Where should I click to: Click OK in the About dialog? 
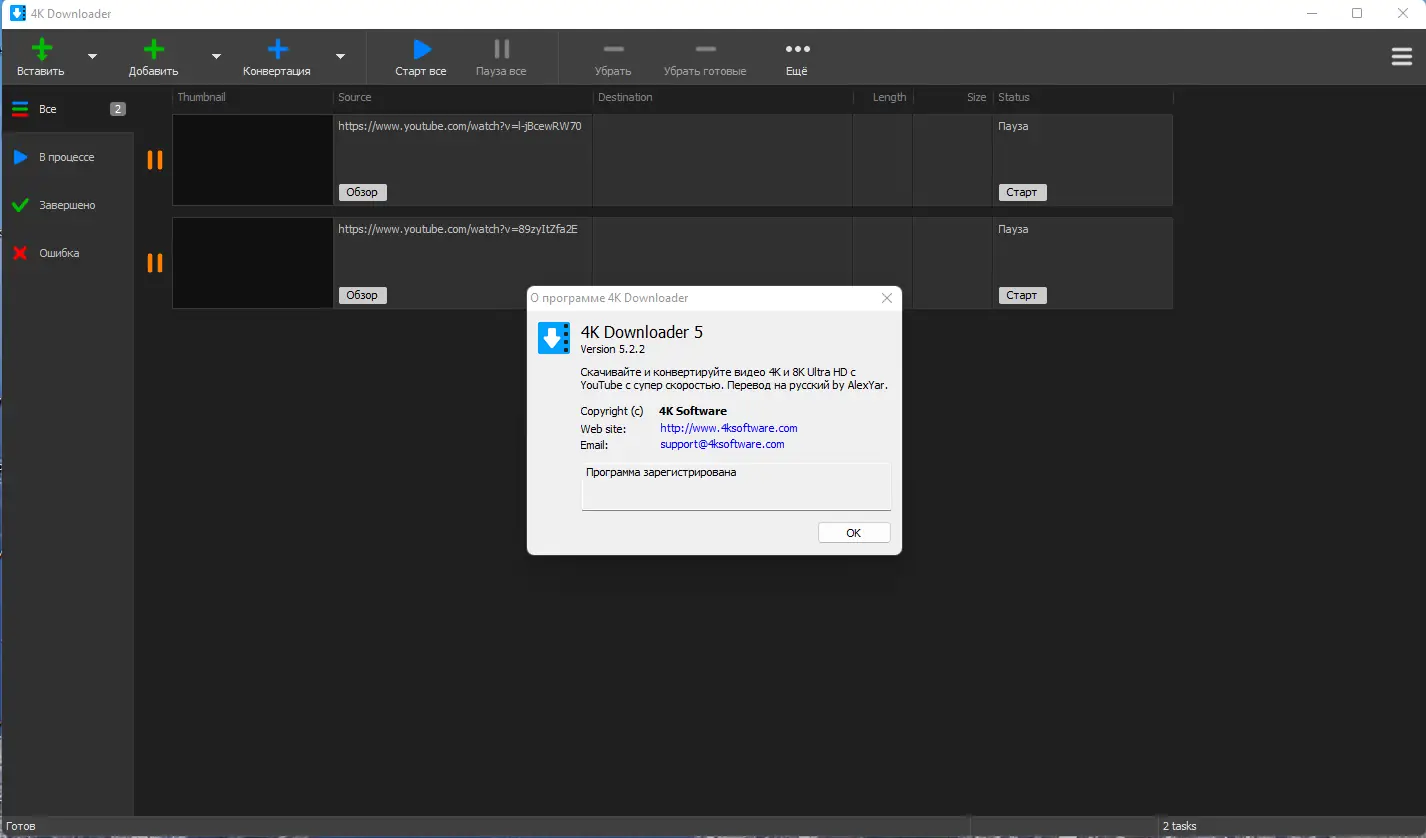(x=853, y=532)
